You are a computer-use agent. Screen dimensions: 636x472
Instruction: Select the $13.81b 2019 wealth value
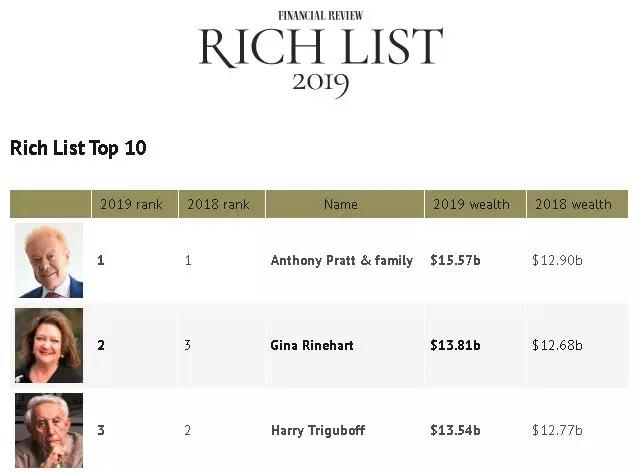(455, 346)
